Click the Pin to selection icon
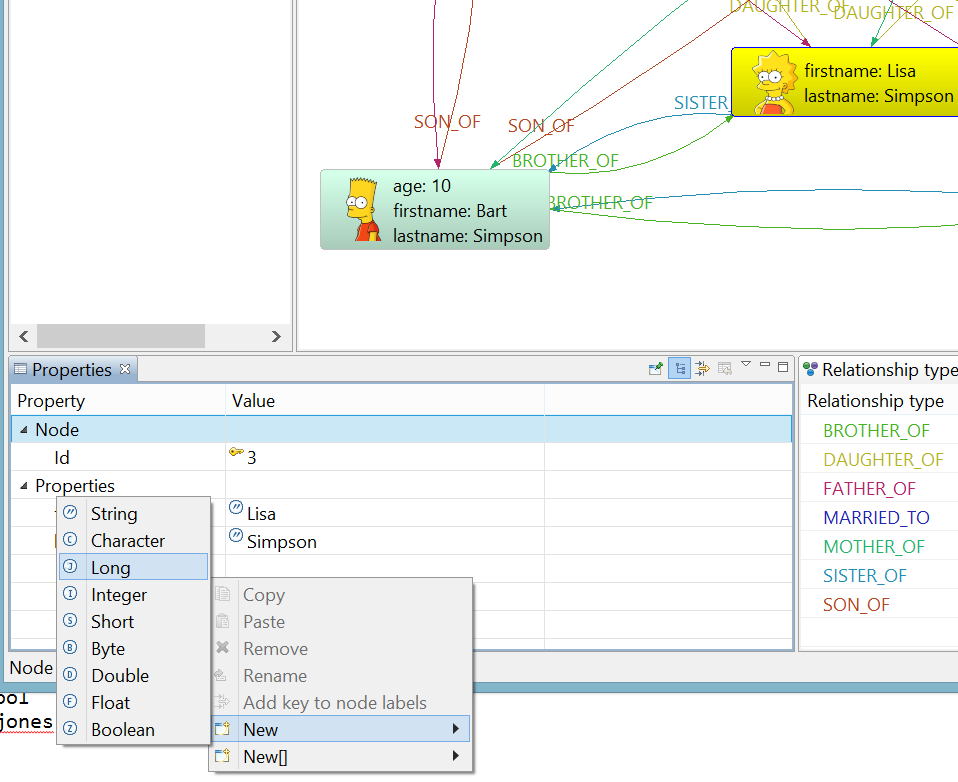This screenshot has width=958, height=782. (x=656, y=369)
